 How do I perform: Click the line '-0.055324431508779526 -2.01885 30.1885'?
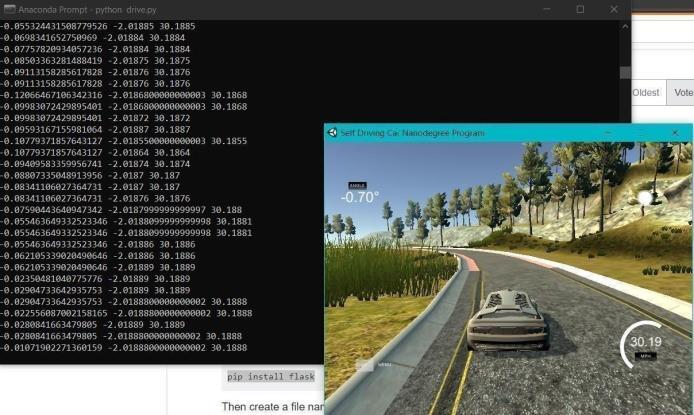[x=97, y=26]
